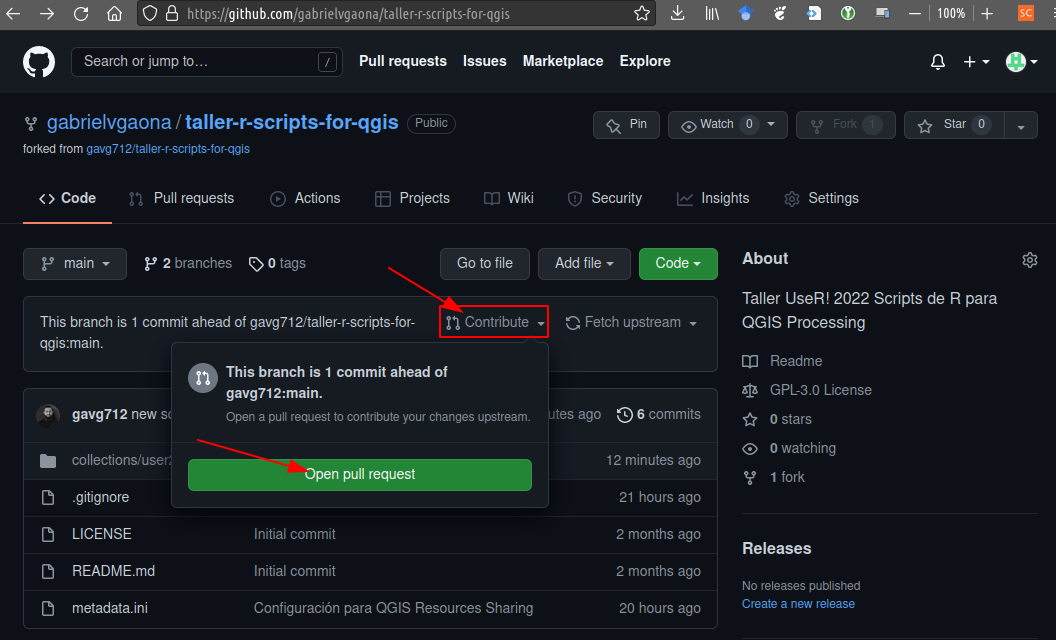Click the GPL-3.0 License scale icon

tap(749, 390)
